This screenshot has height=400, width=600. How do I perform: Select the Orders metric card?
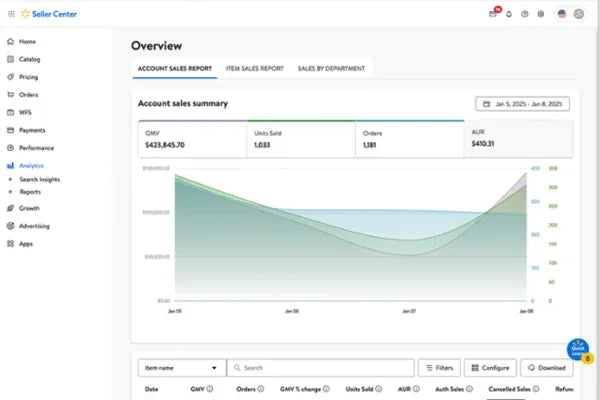410,139
